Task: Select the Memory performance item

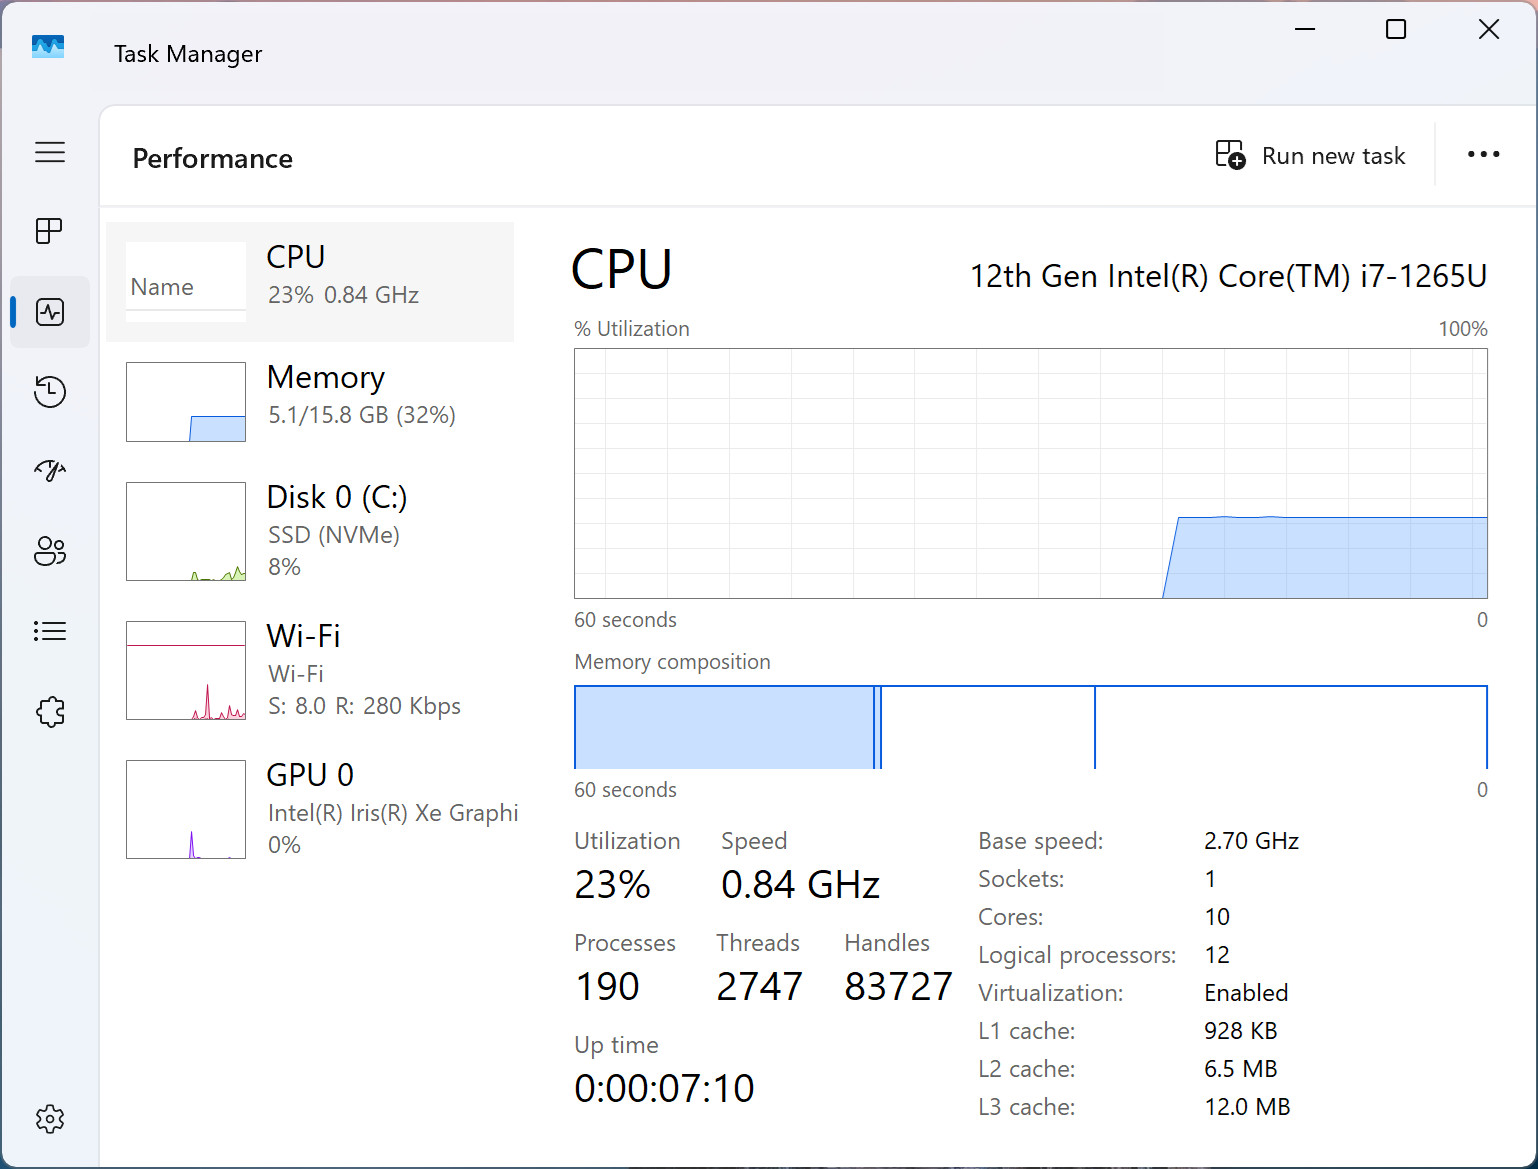Action: coord(310,401)
